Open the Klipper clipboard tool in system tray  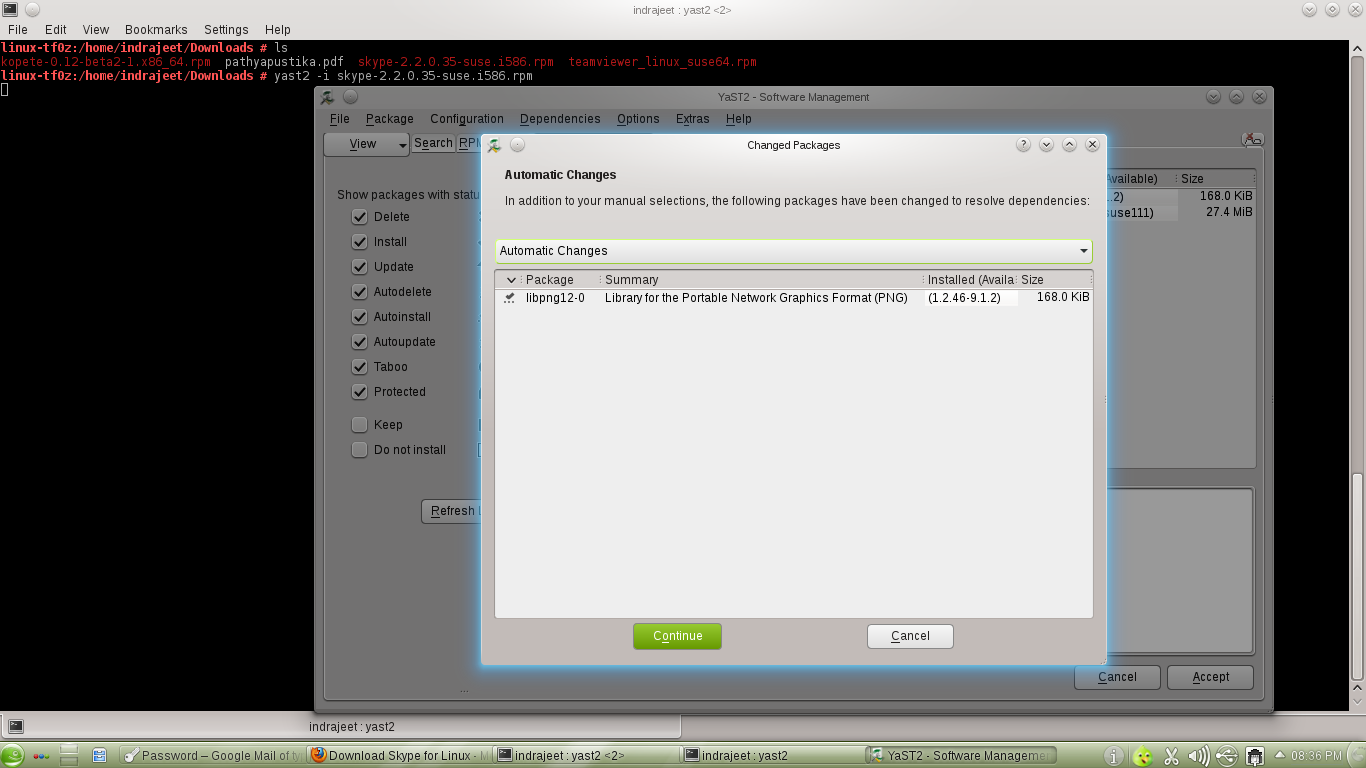(x=1170, y=755)
